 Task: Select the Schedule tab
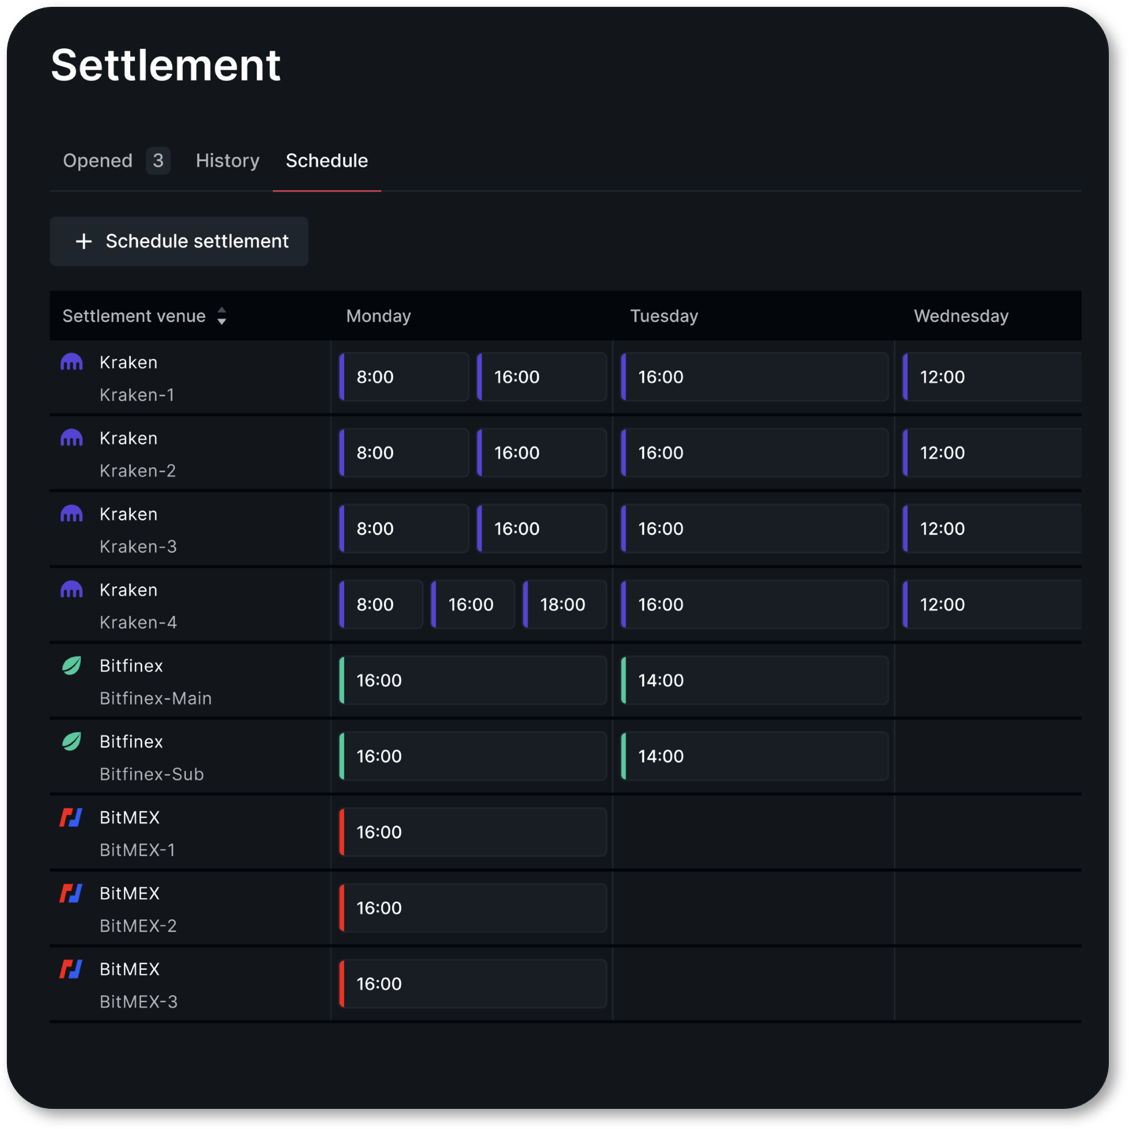(327, 161)
